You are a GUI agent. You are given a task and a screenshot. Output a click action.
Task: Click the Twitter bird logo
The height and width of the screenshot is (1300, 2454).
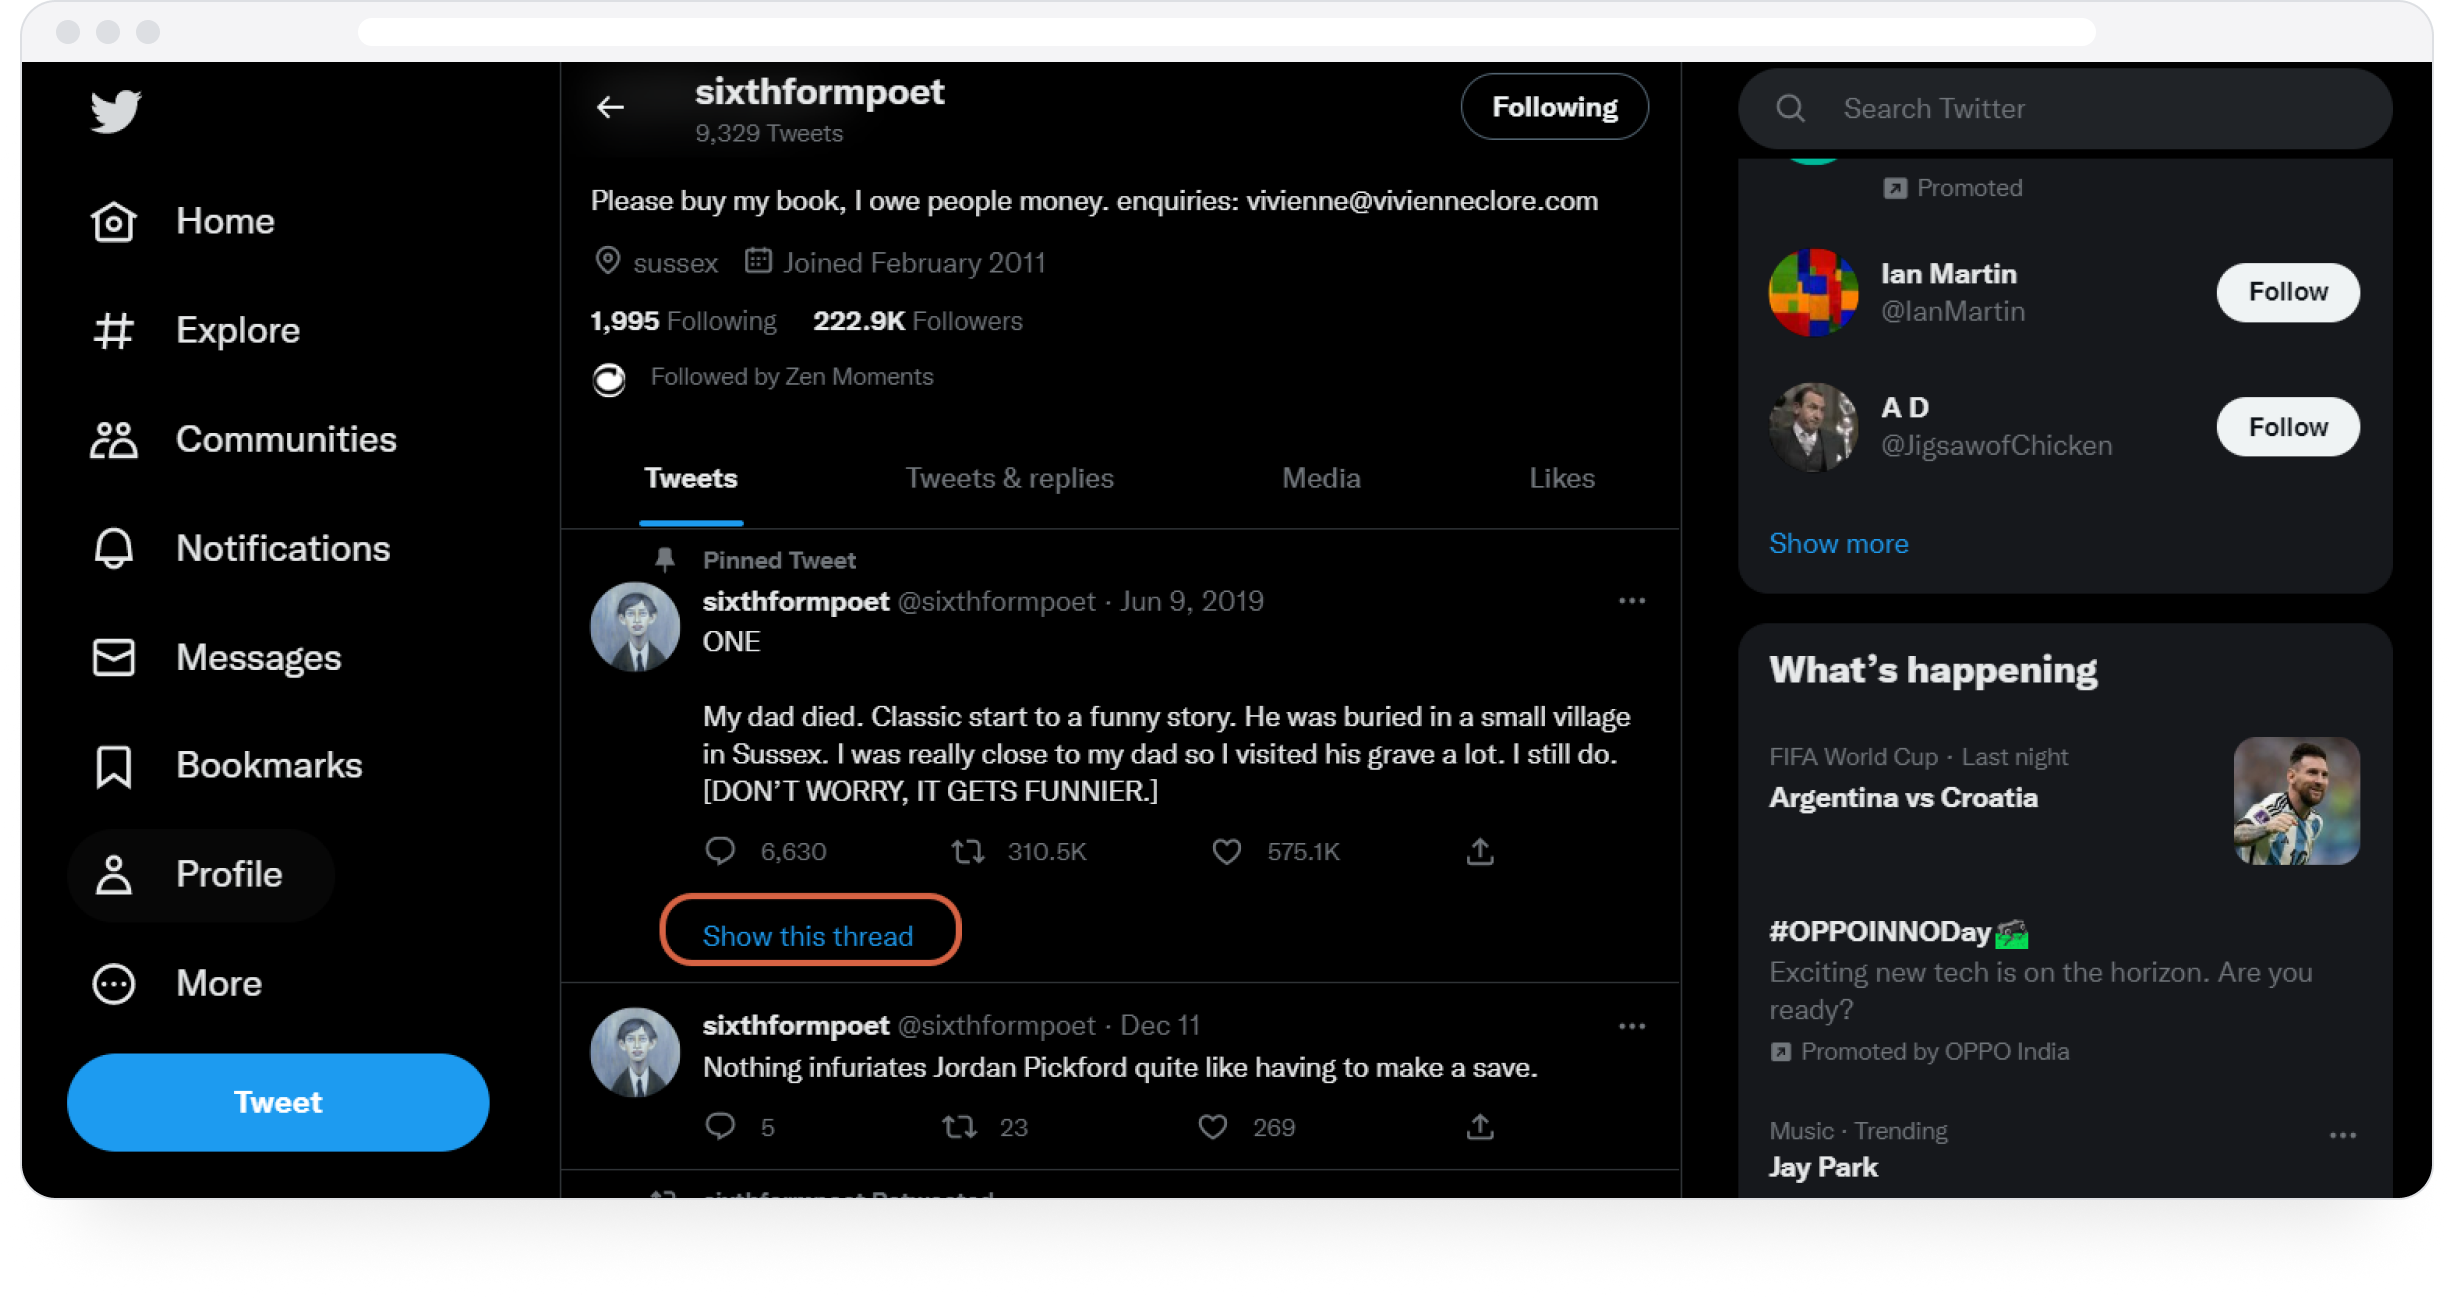pos(116,111)
